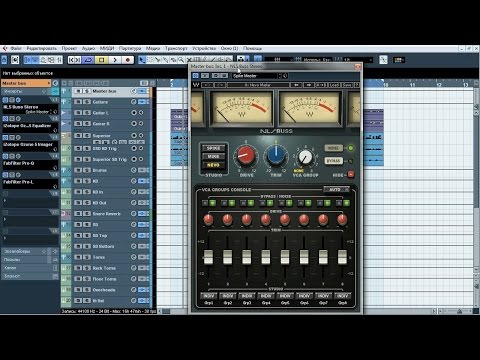The image size is (480, 360).
Task: Open the МИДИ menu
Action: pyautogui.click(x=107, y=48)
